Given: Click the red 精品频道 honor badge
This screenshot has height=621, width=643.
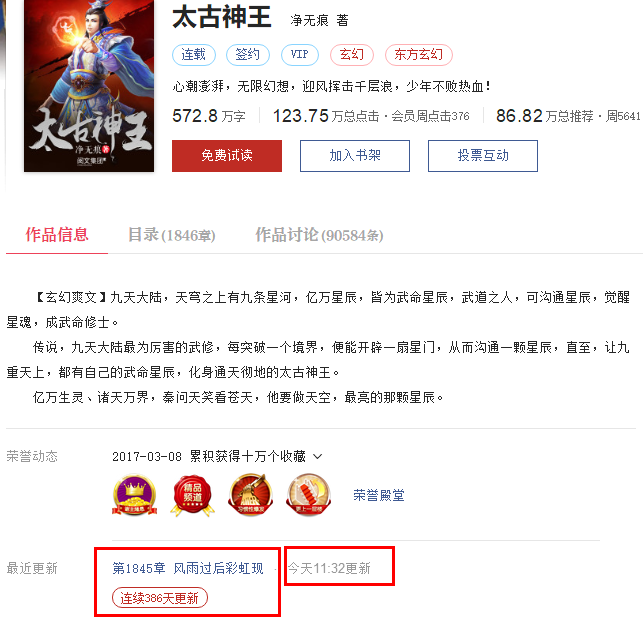Looking at the screenshot, I should click(x=192, y=495).
